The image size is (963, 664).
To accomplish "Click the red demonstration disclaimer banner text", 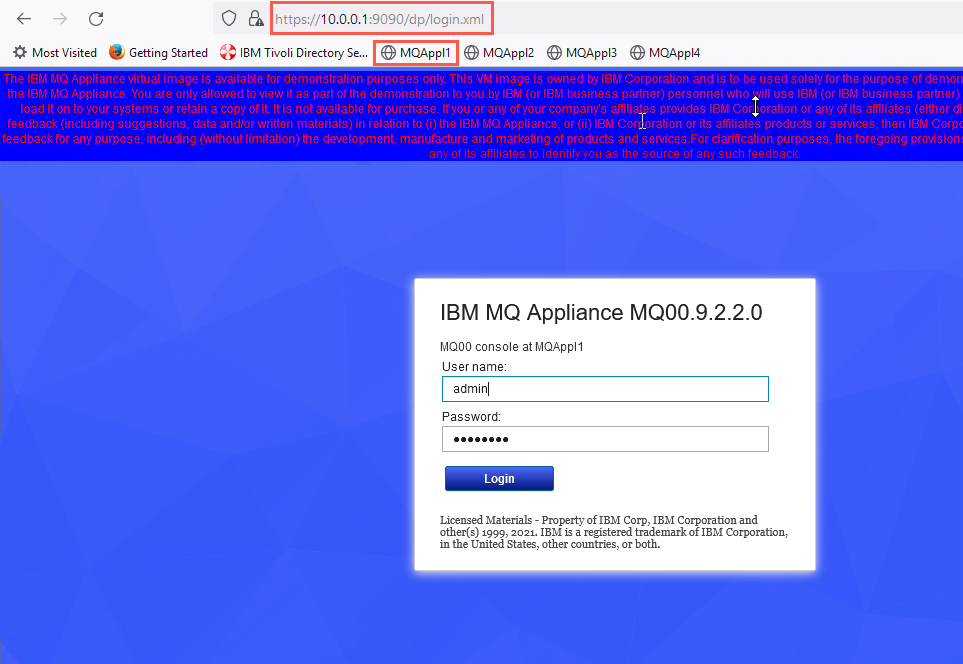I will (x=482, y=116).
